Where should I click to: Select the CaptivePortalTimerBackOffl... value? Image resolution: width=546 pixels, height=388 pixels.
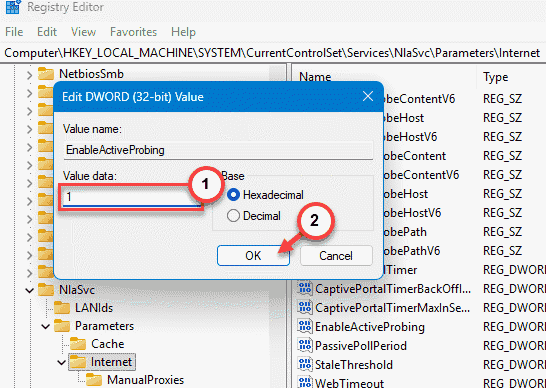click(x=393, y=289)
